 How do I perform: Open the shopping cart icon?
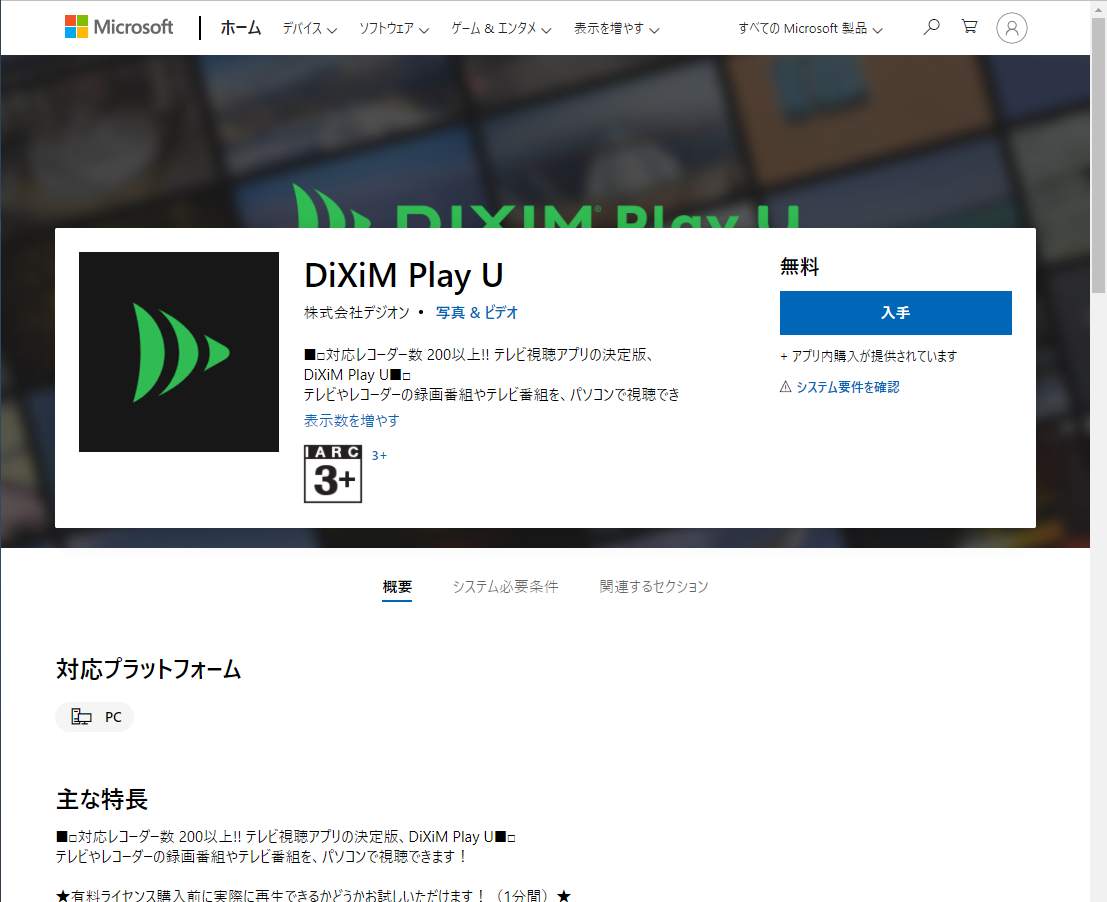pyautogui.click(x=969, y=27)
